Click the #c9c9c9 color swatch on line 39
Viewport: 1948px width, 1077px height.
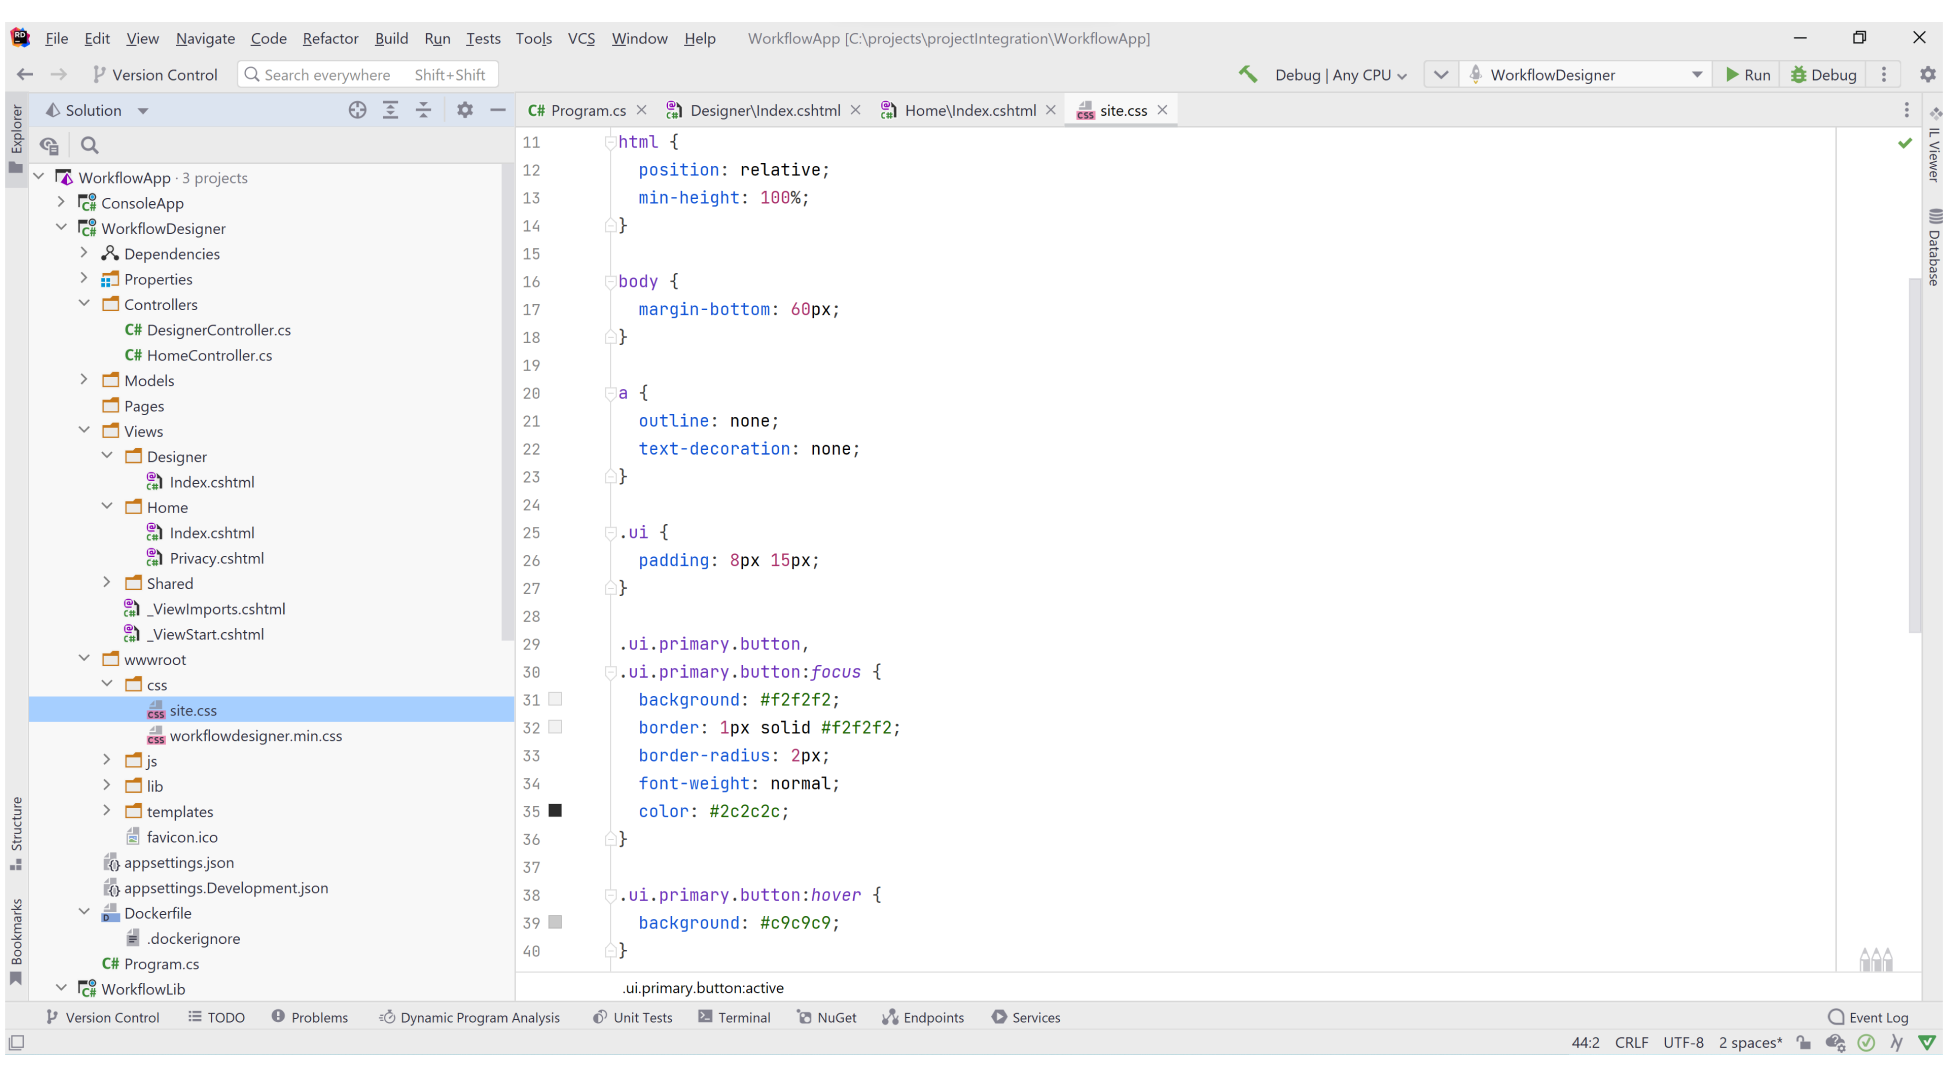tap(555, 922)
